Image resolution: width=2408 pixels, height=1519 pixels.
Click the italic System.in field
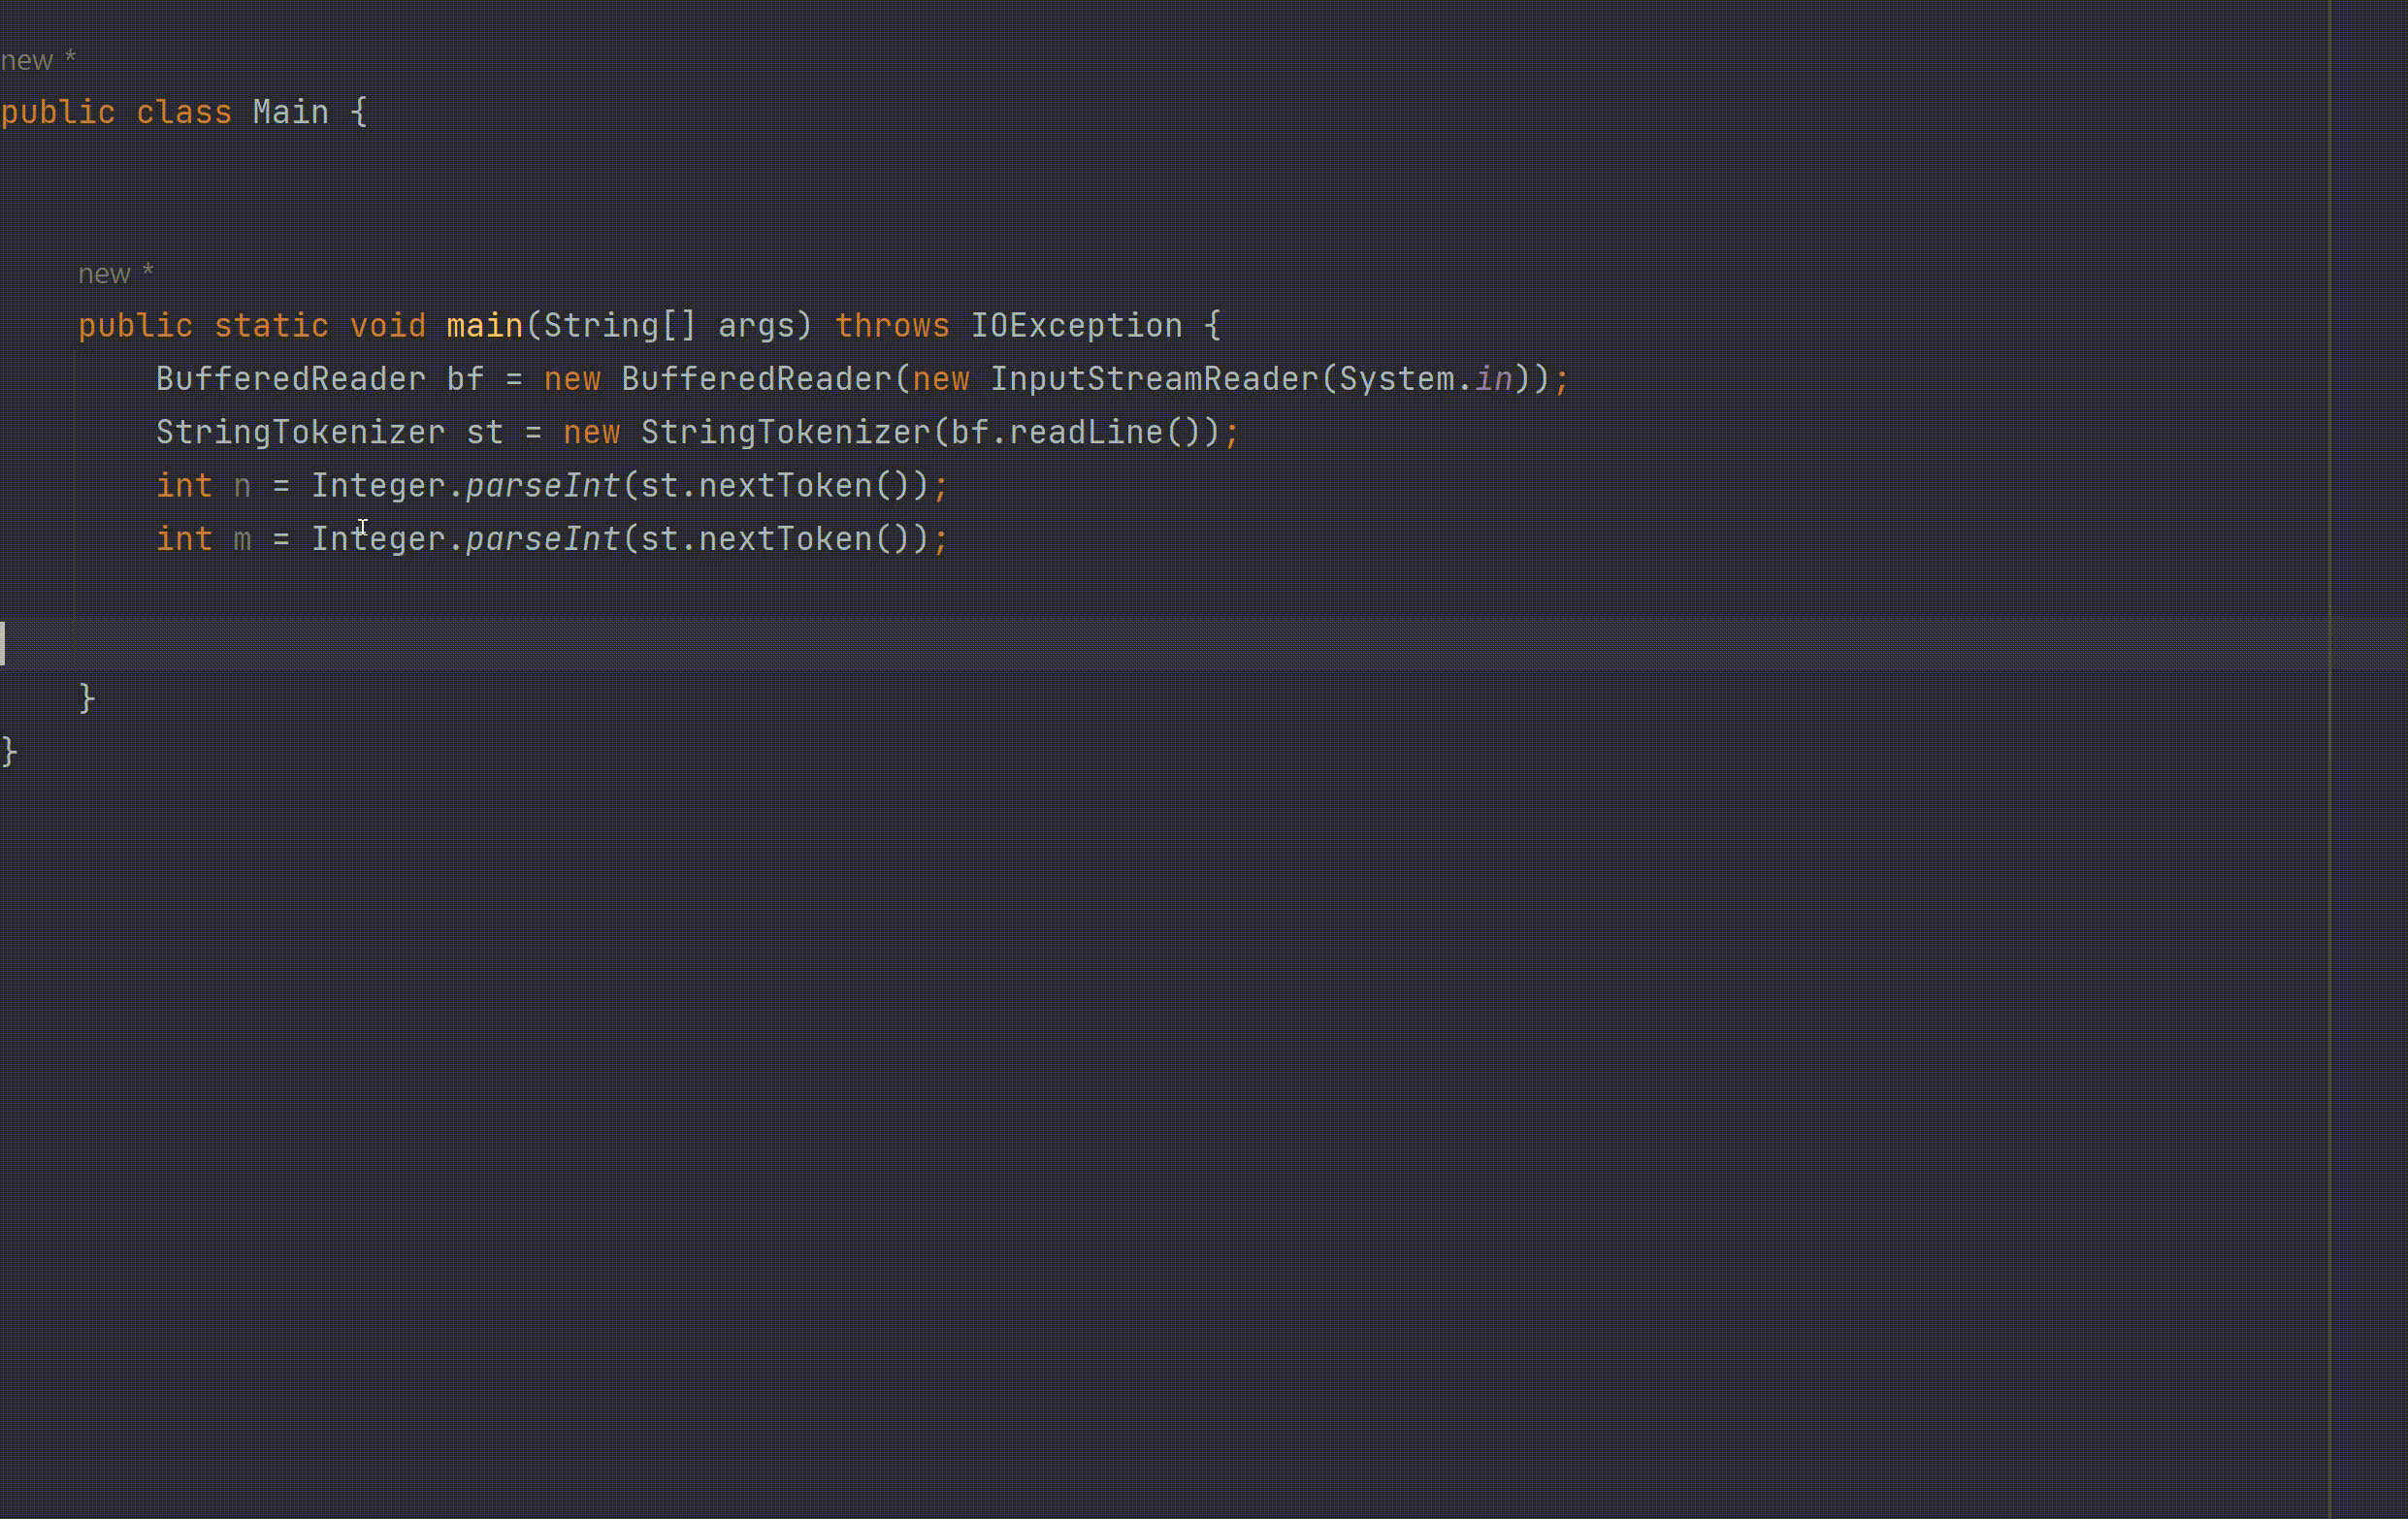[x=1492, y=379]
